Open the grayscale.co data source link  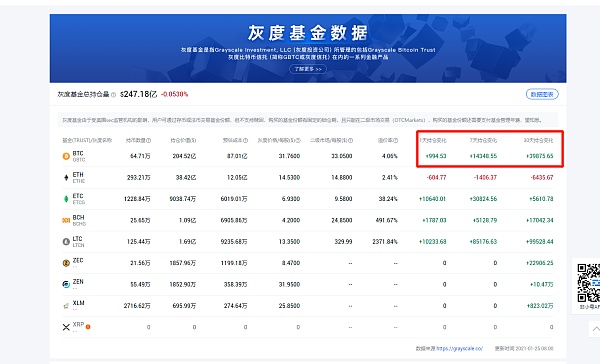tap(460, 348)
